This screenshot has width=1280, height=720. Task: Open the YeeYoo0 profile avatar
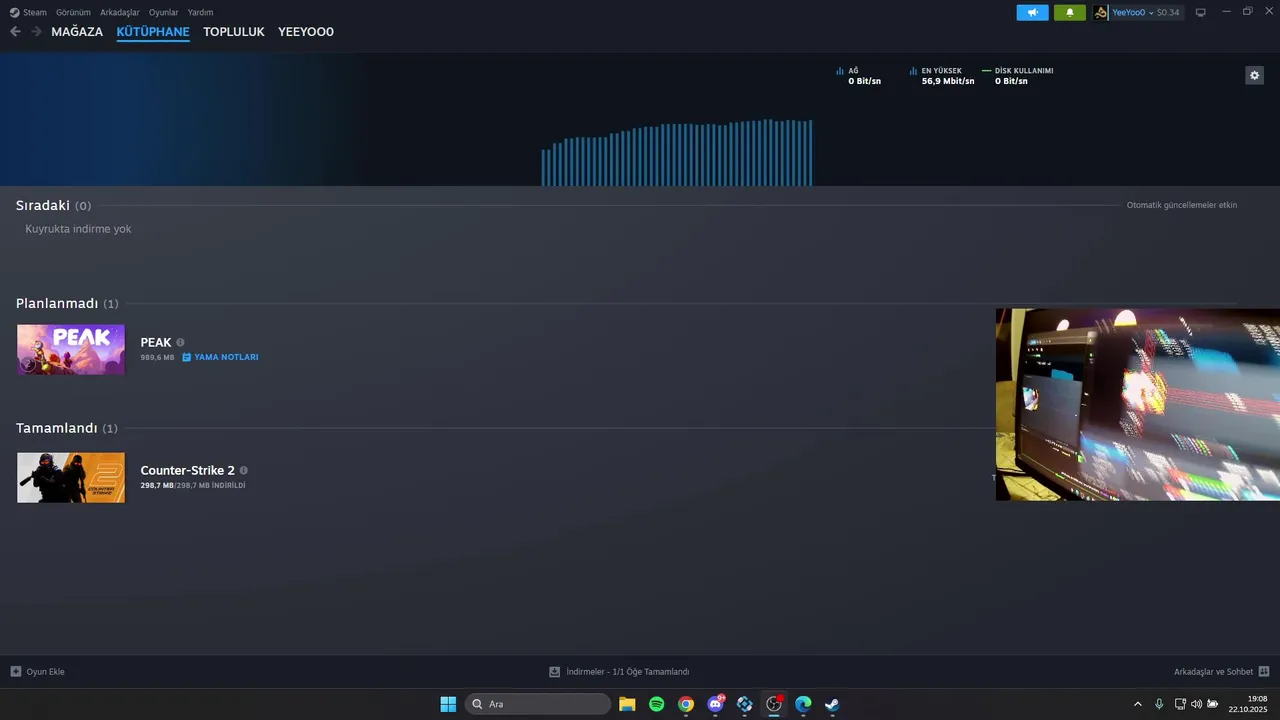pyautogui.click(x=1101, y=12)
